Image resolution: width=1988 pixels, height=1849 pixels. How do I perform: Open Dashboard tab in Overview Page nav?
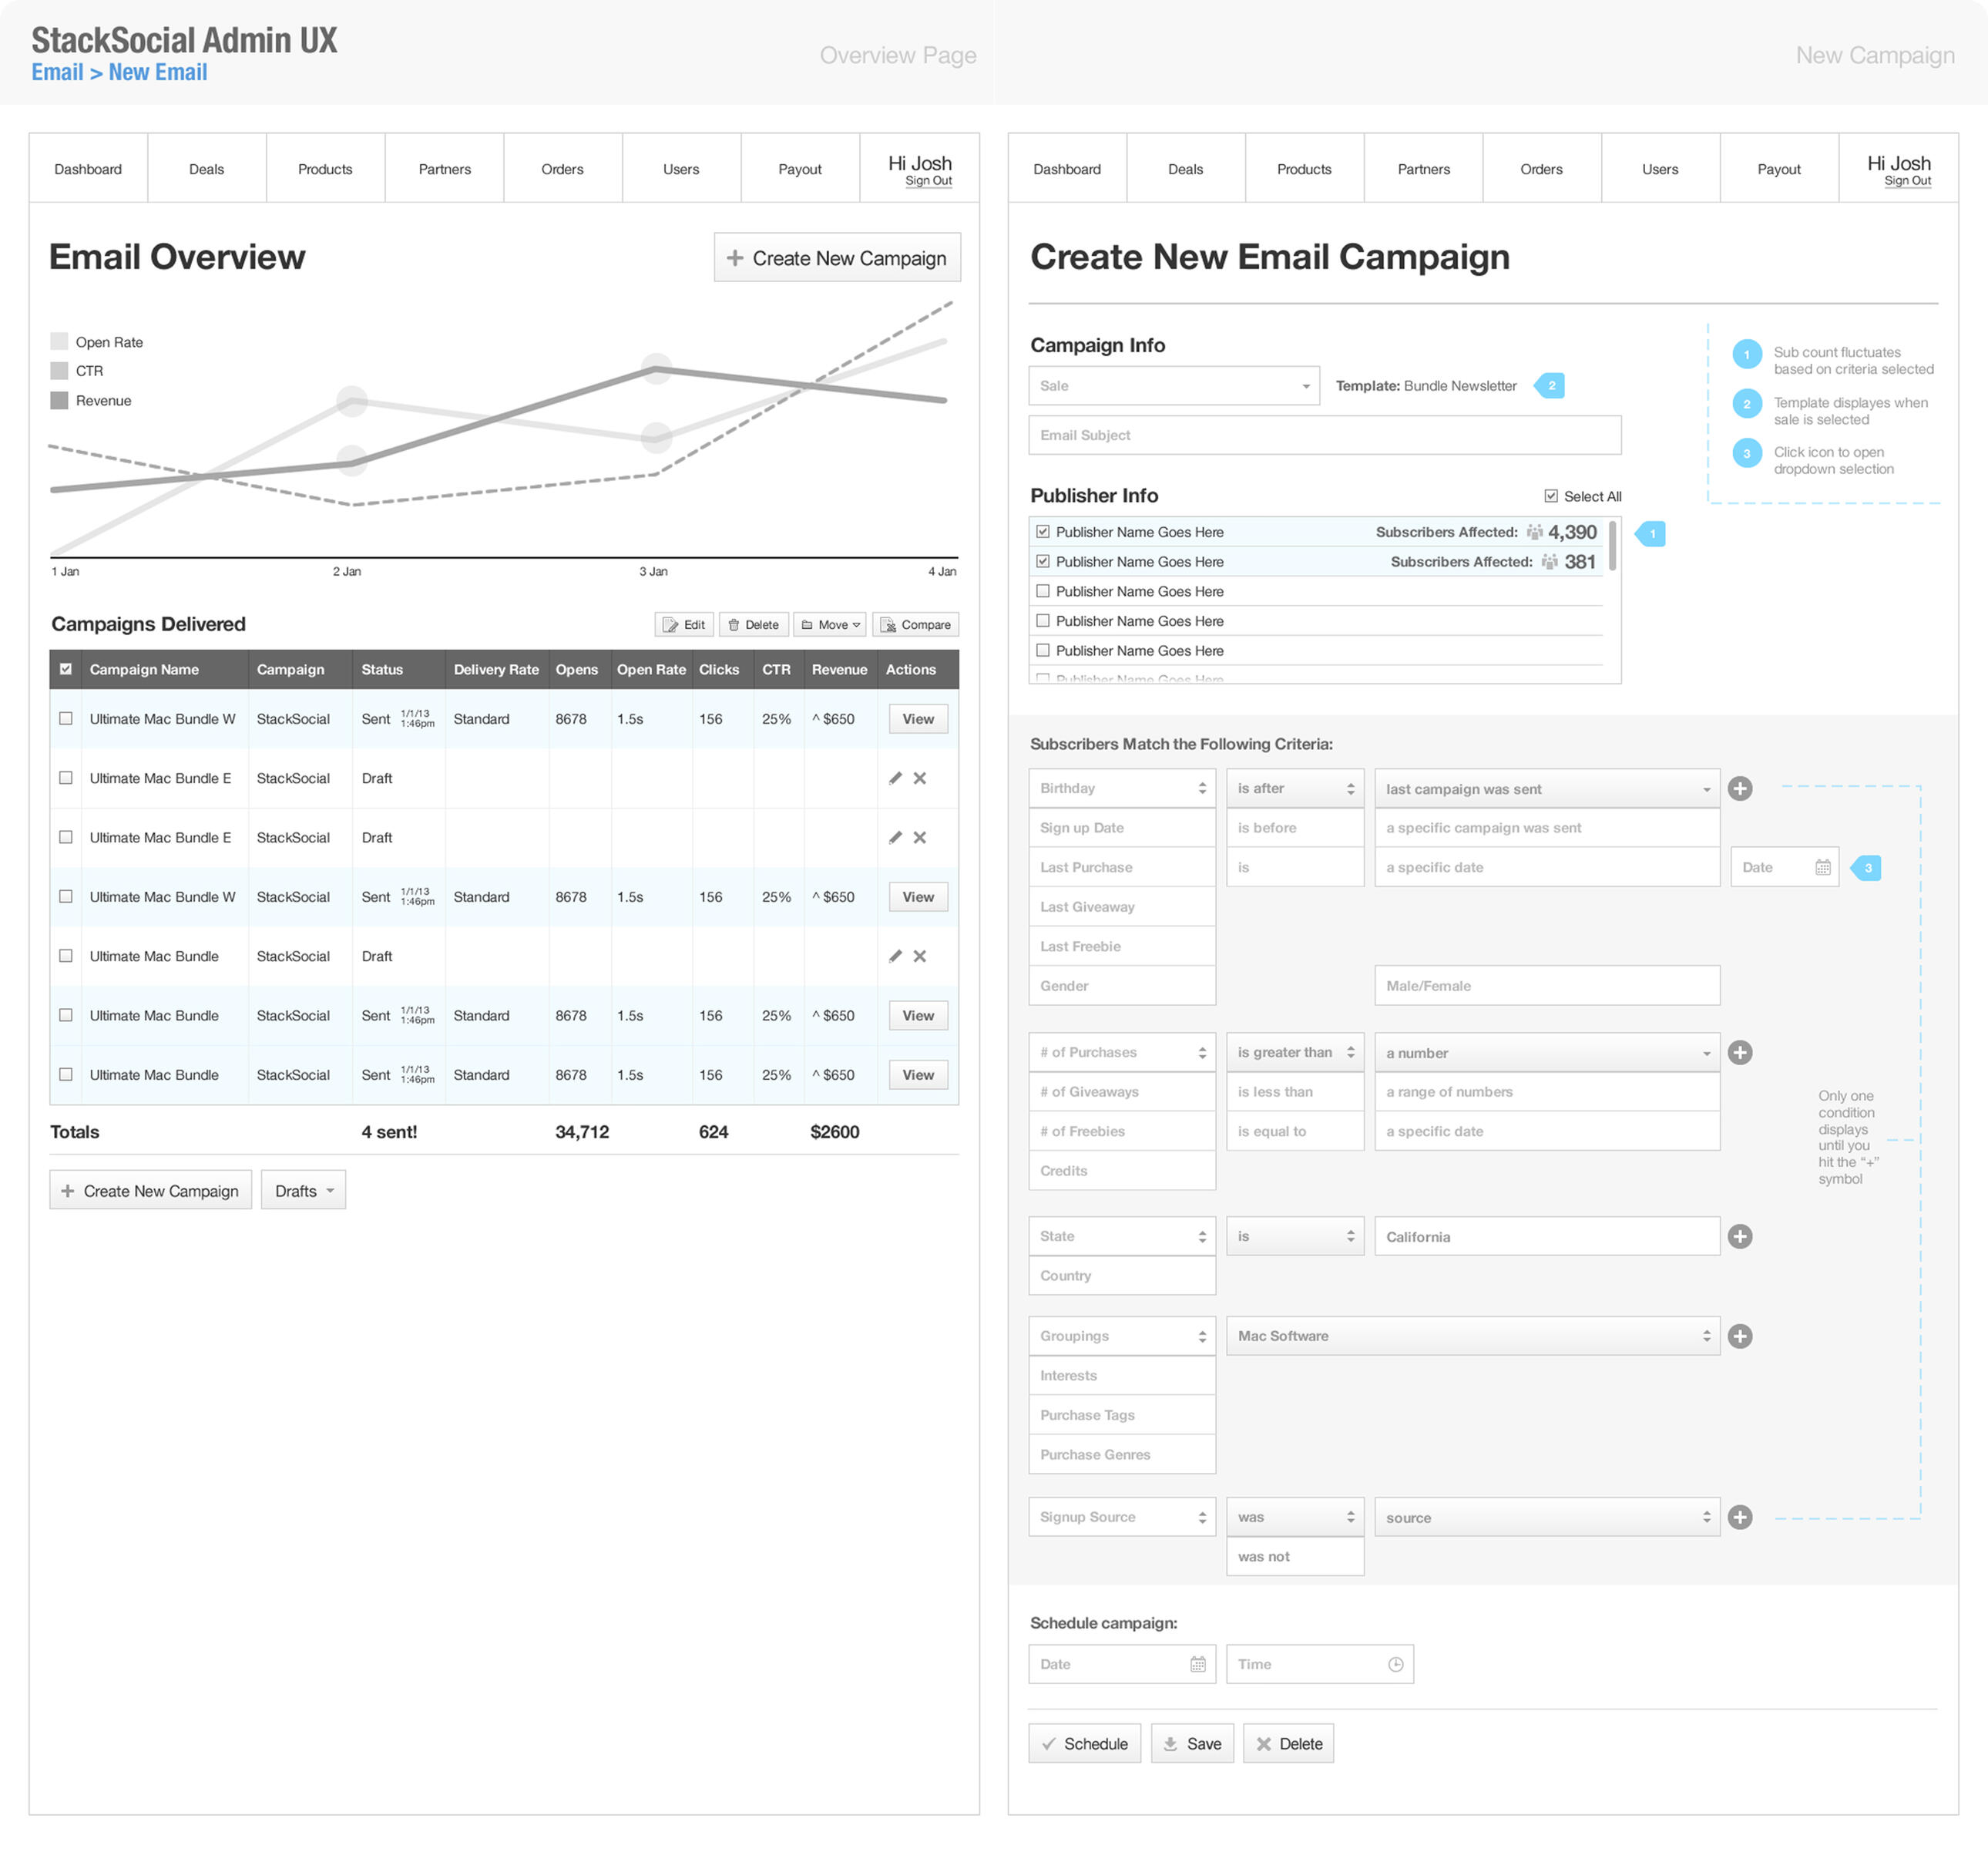pos(88,169)
